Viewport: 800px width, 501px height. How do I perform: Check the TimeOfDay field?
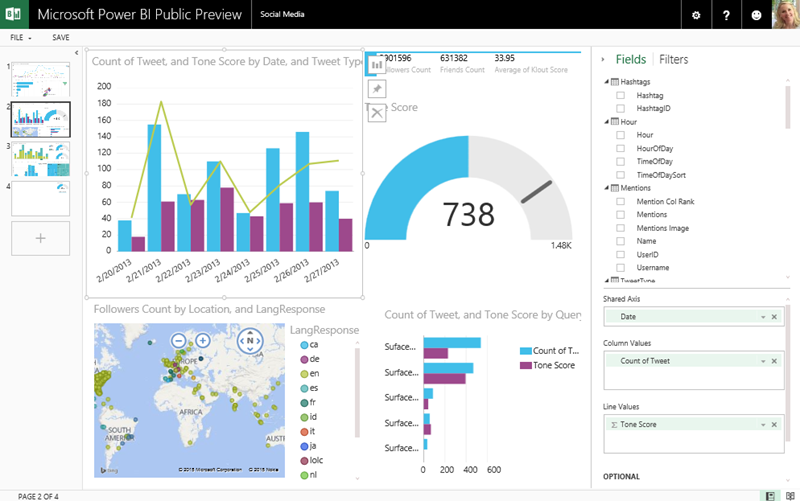coord(620,161)
